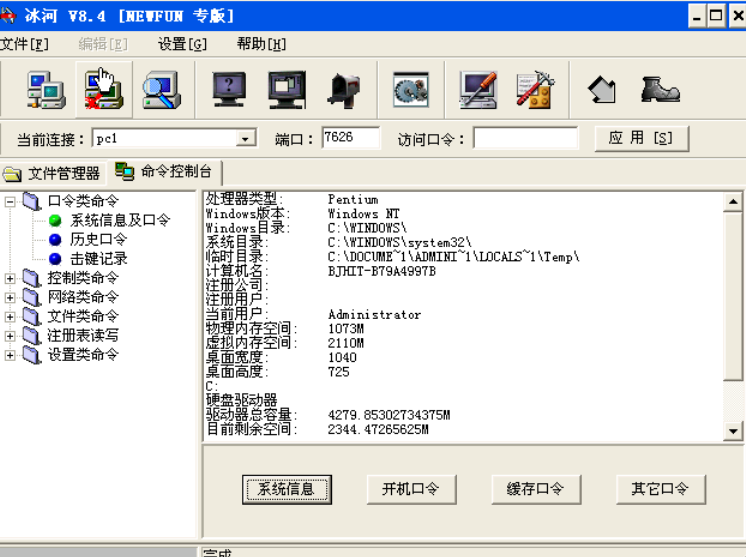Open the 编辑[E] menu
The image size is (746, 557).
pos(103,44)
